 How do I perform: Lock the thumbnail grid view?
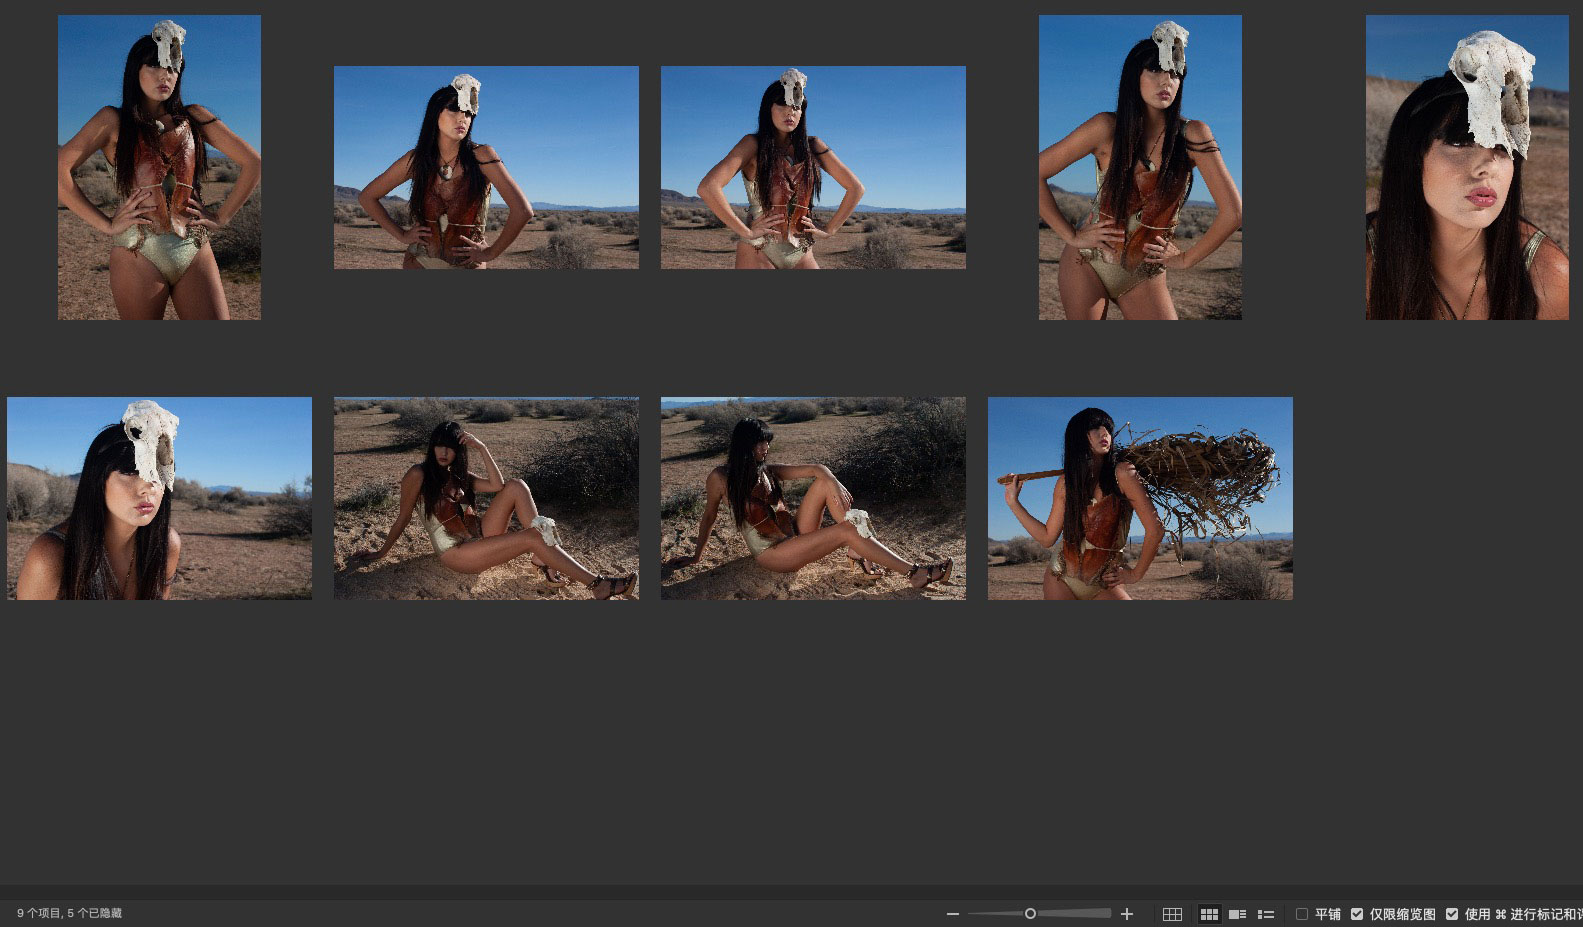[x=1172, y=914]
